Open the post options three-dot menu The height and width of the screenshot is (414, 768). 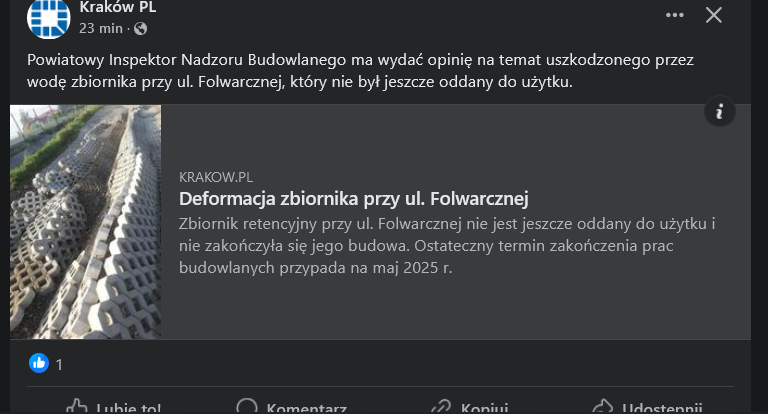click(676, 15)
